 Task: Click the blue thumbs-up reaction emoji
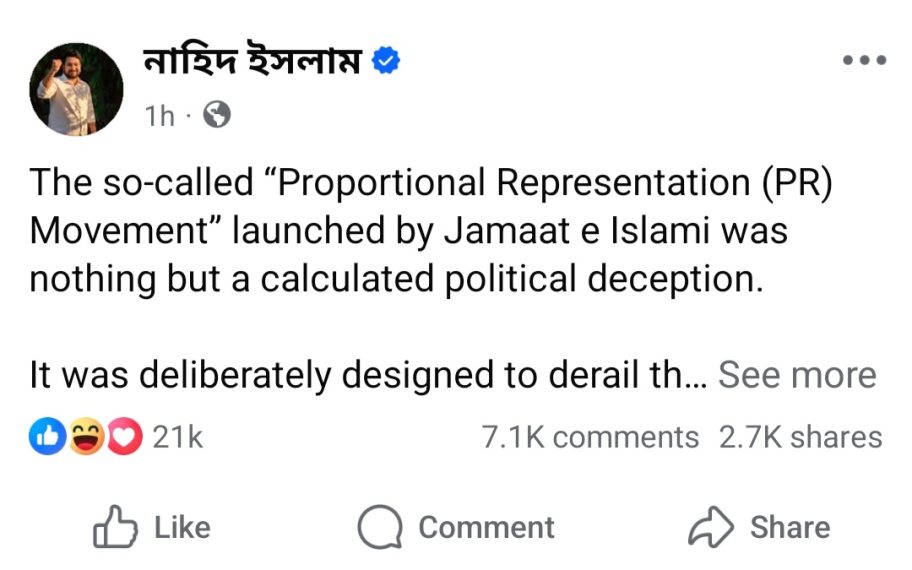[49, 437]
